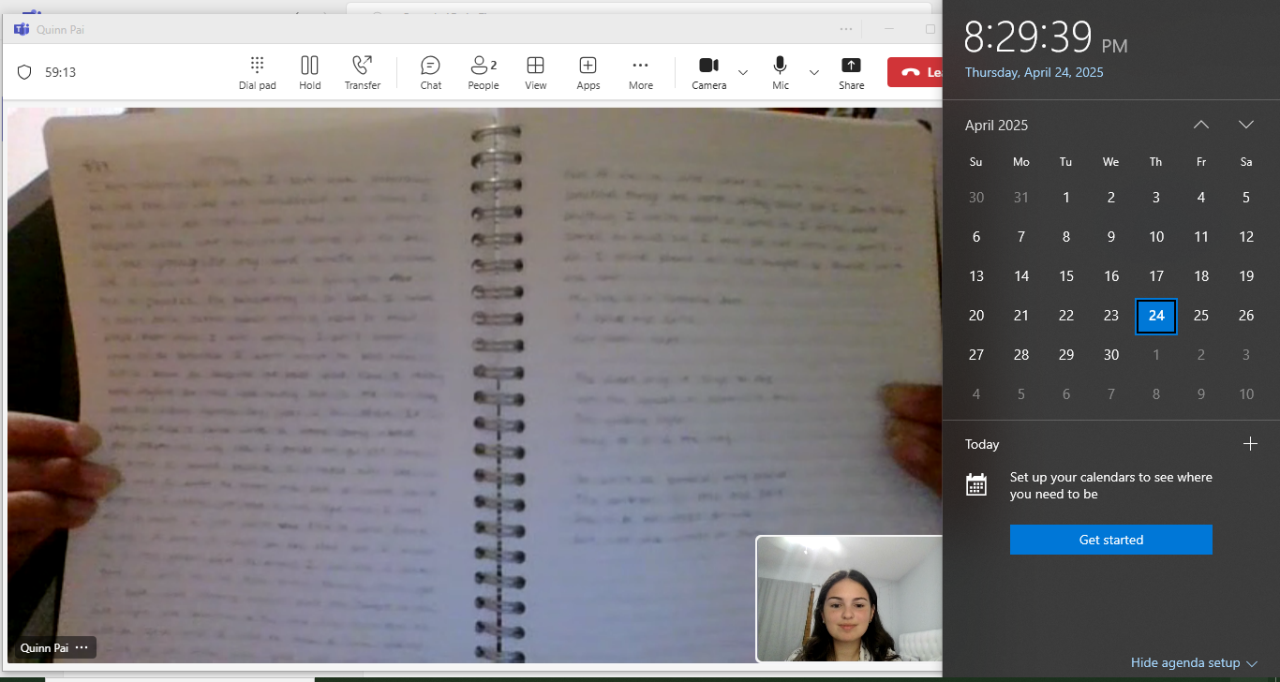Viewport: 1280px width, 682px height.
Task: Go to previous month in calendar
Action: tap(1201, 125)
